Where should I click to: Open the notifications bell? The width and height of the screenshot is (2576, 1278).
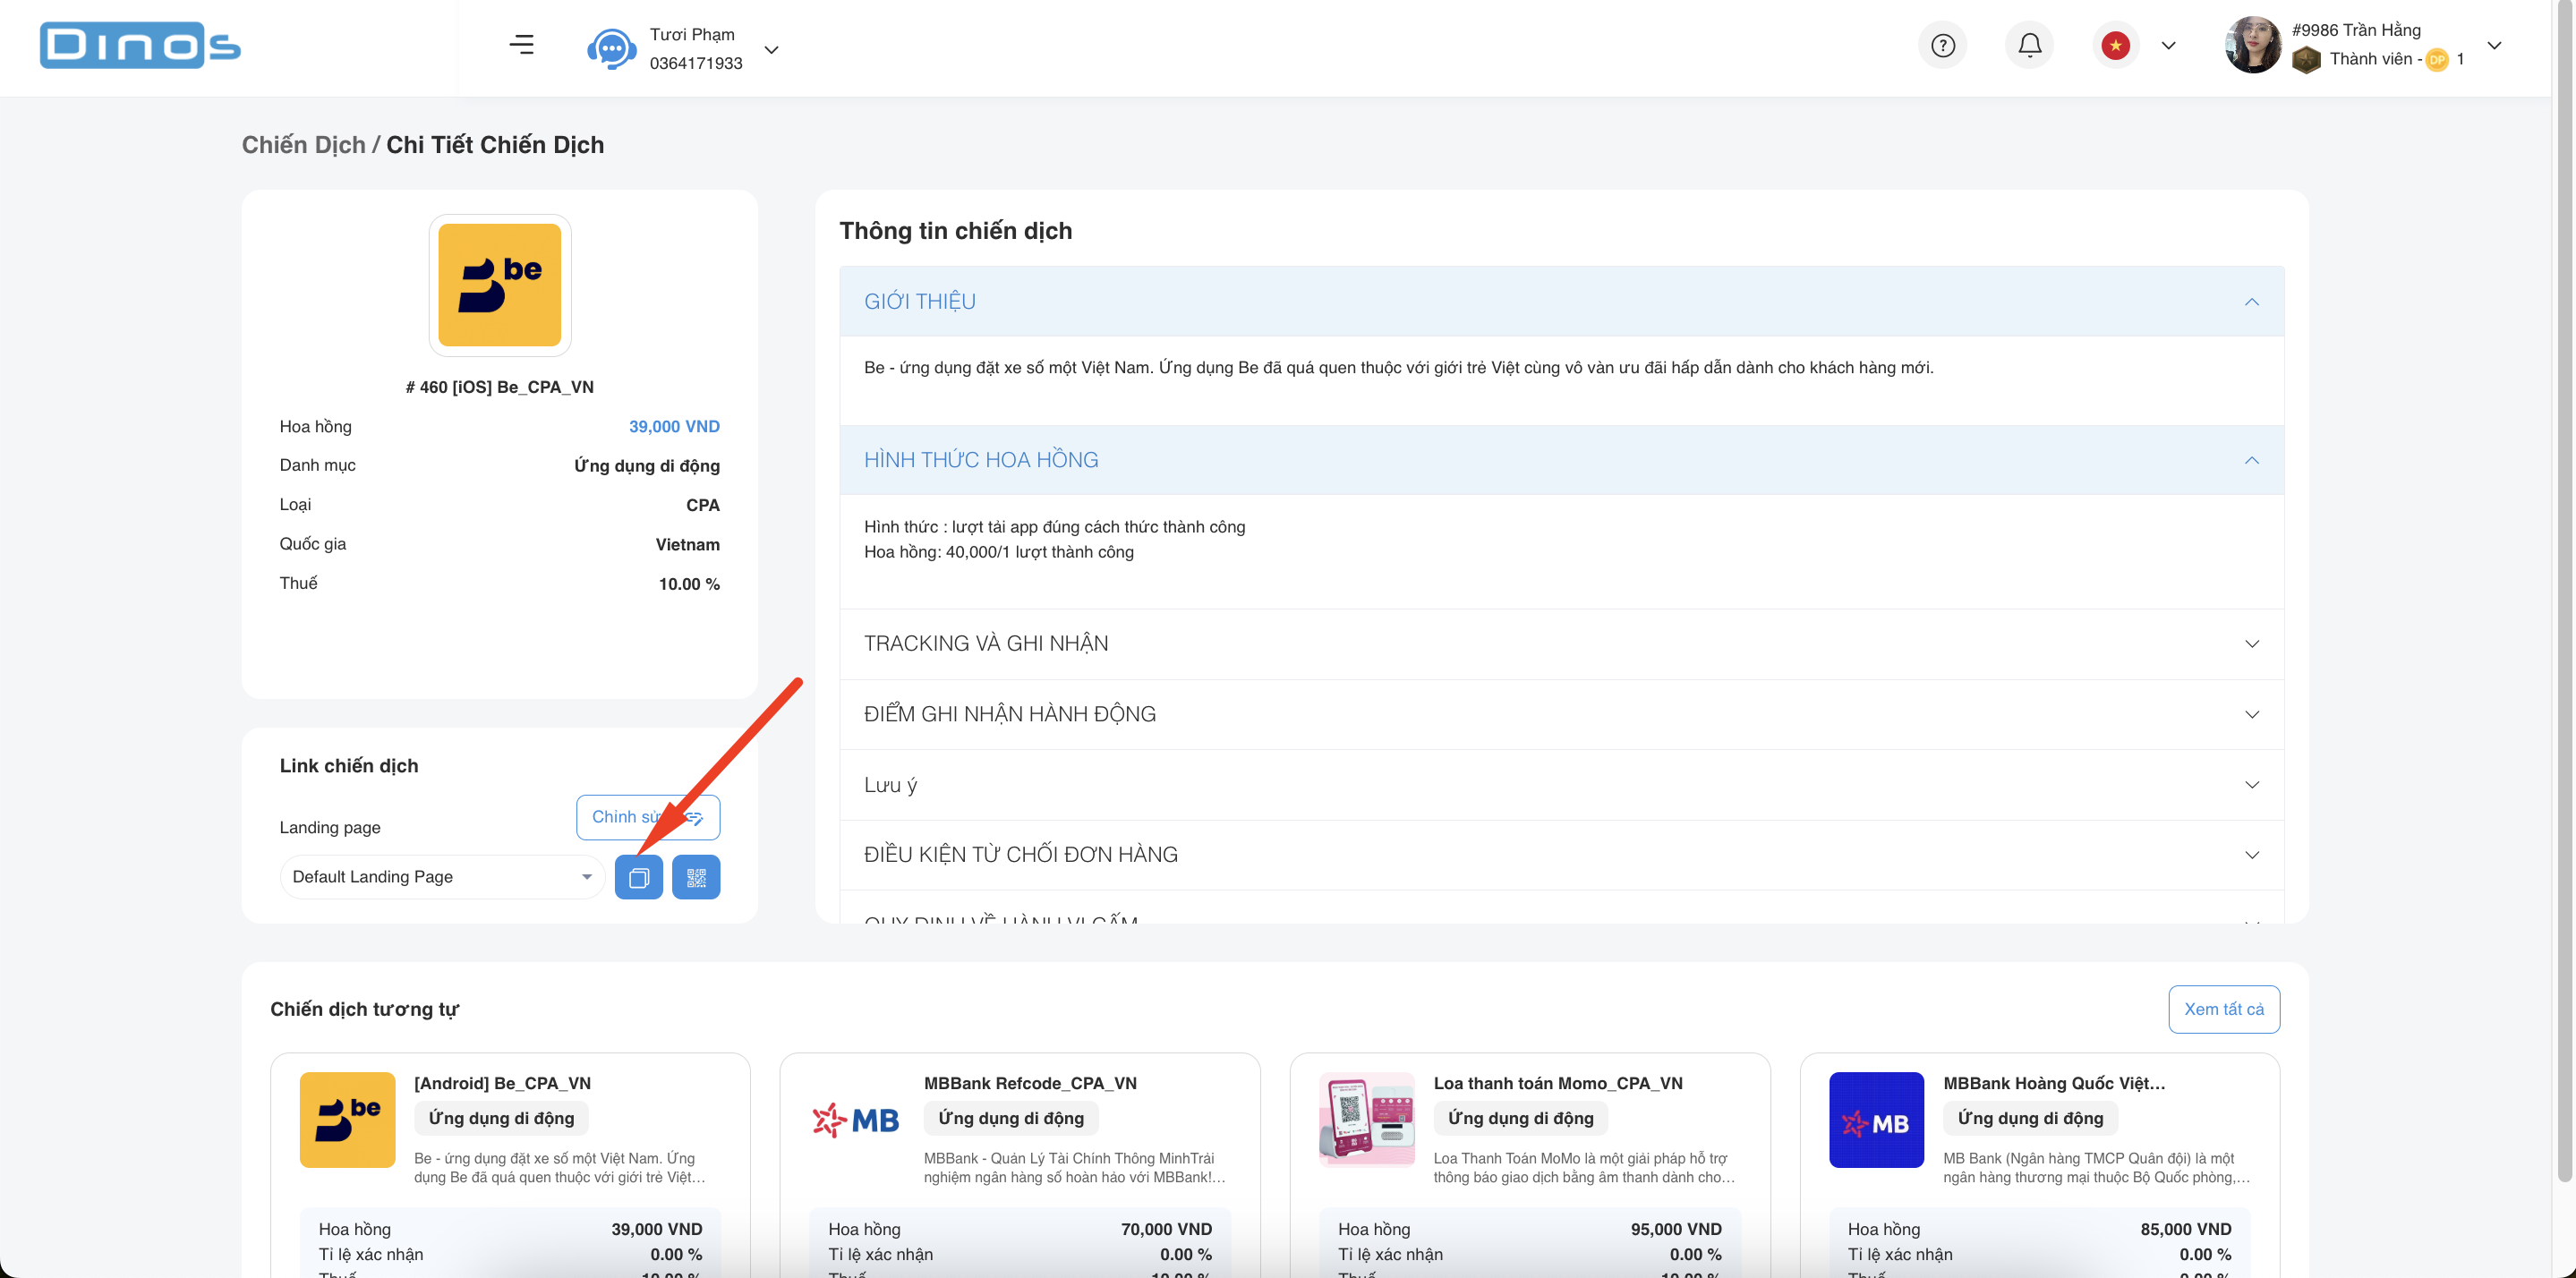point(2029,44)
